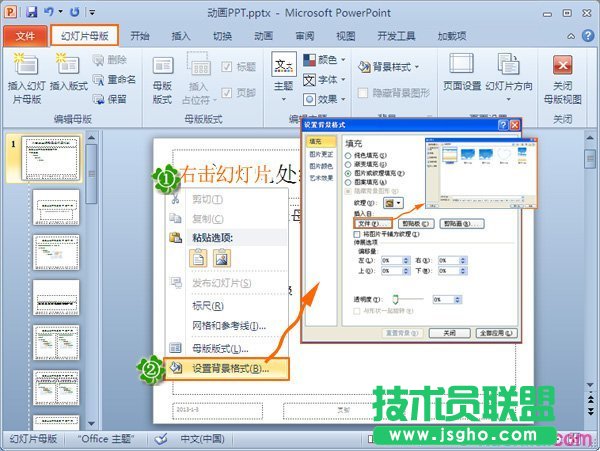Click the 删除 icon in 编辑母版
This screenshot has height=451, width=600.
[98, 60]
